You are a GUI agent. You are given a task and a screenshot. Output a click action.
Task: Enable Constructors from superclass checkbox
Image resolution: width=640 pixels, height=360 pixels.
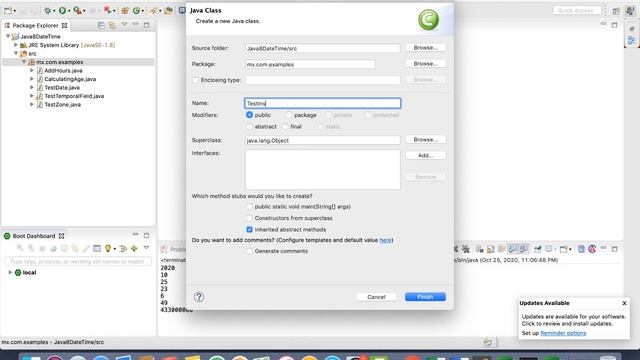[x=249, y=218]
